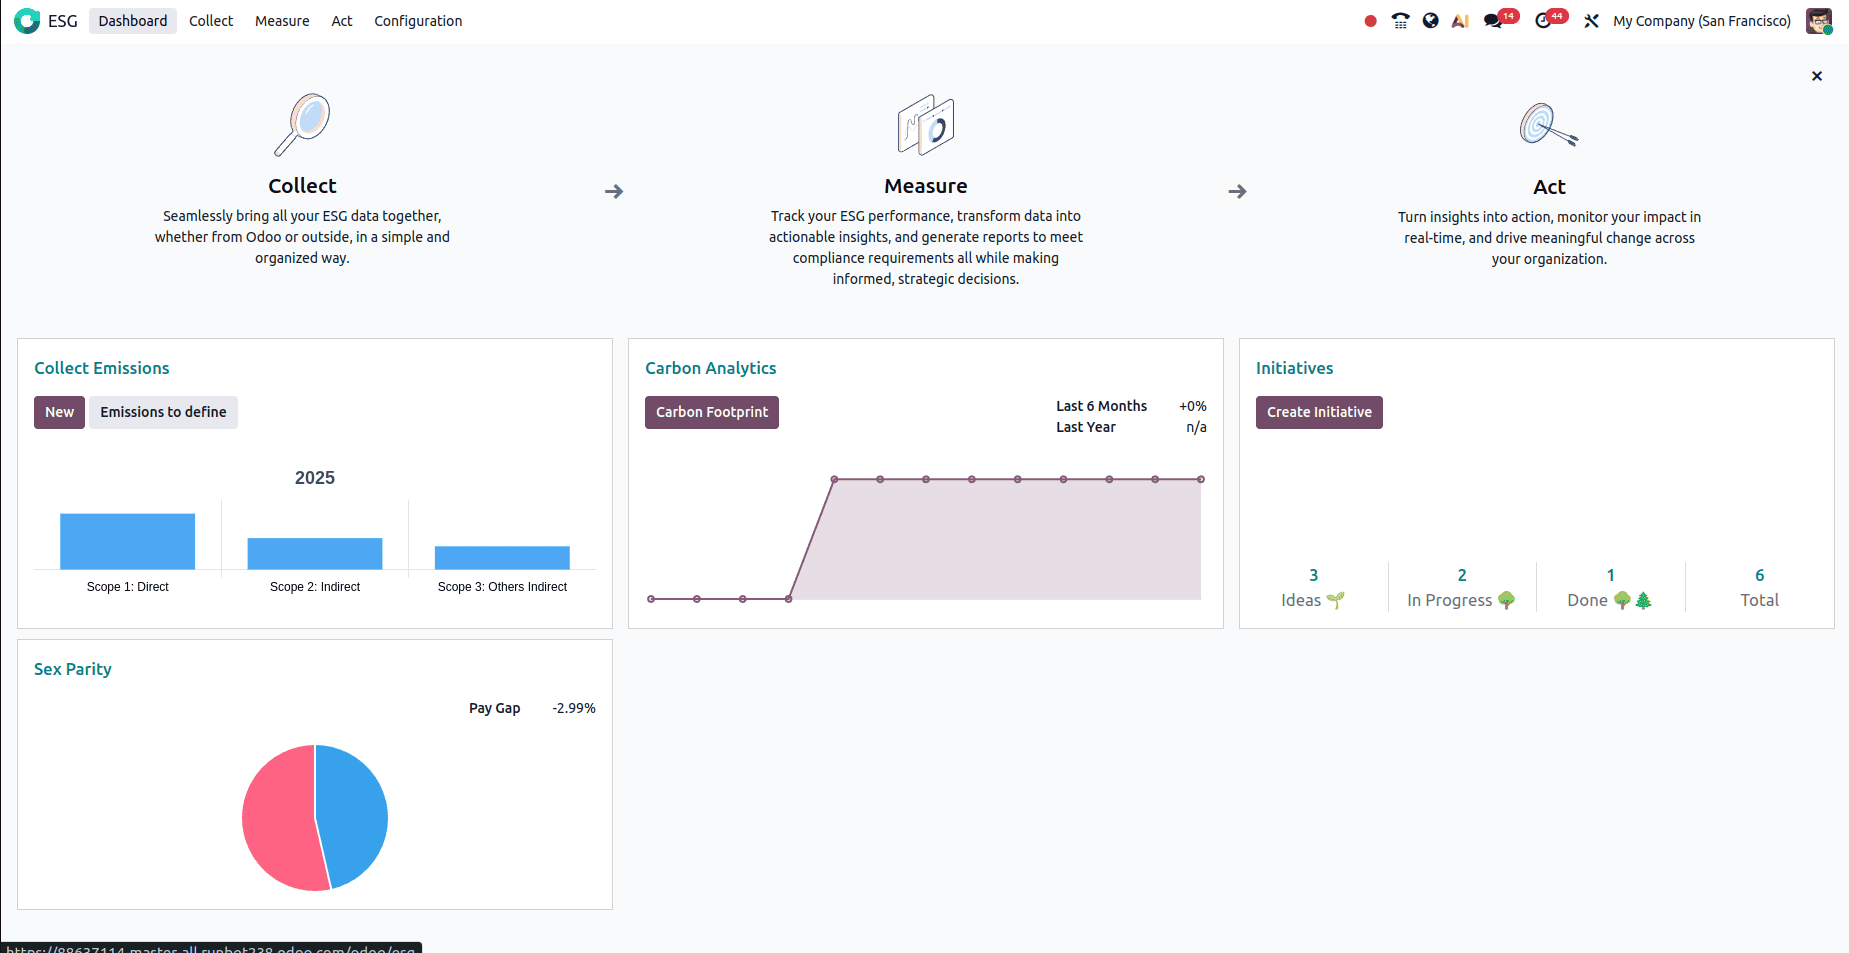Click the red recording dot icon
1849x953 pixels.
1370,21
